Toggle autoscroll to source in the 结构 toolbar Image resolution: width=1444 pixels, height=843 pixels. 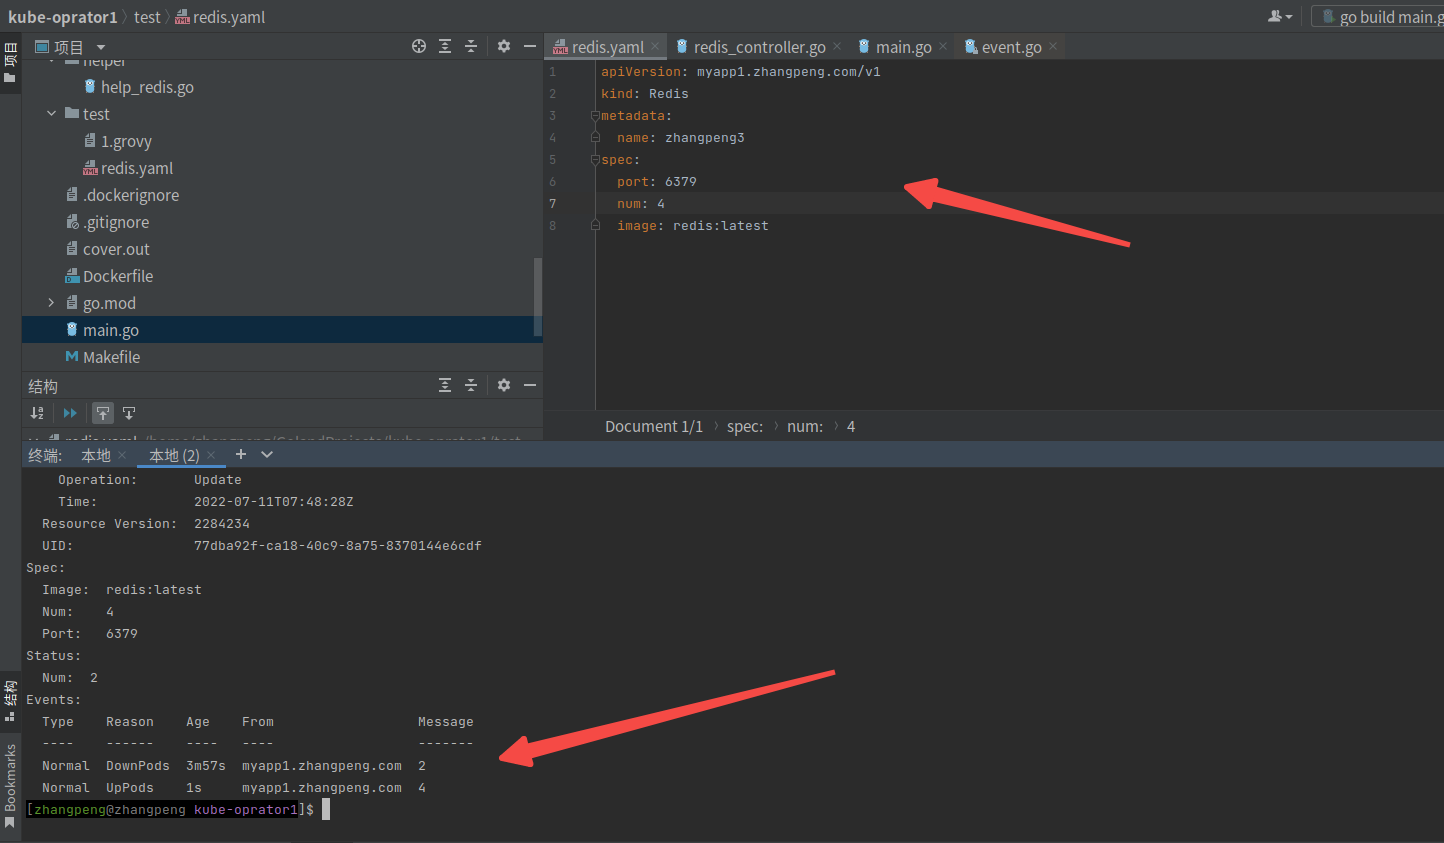103,413
